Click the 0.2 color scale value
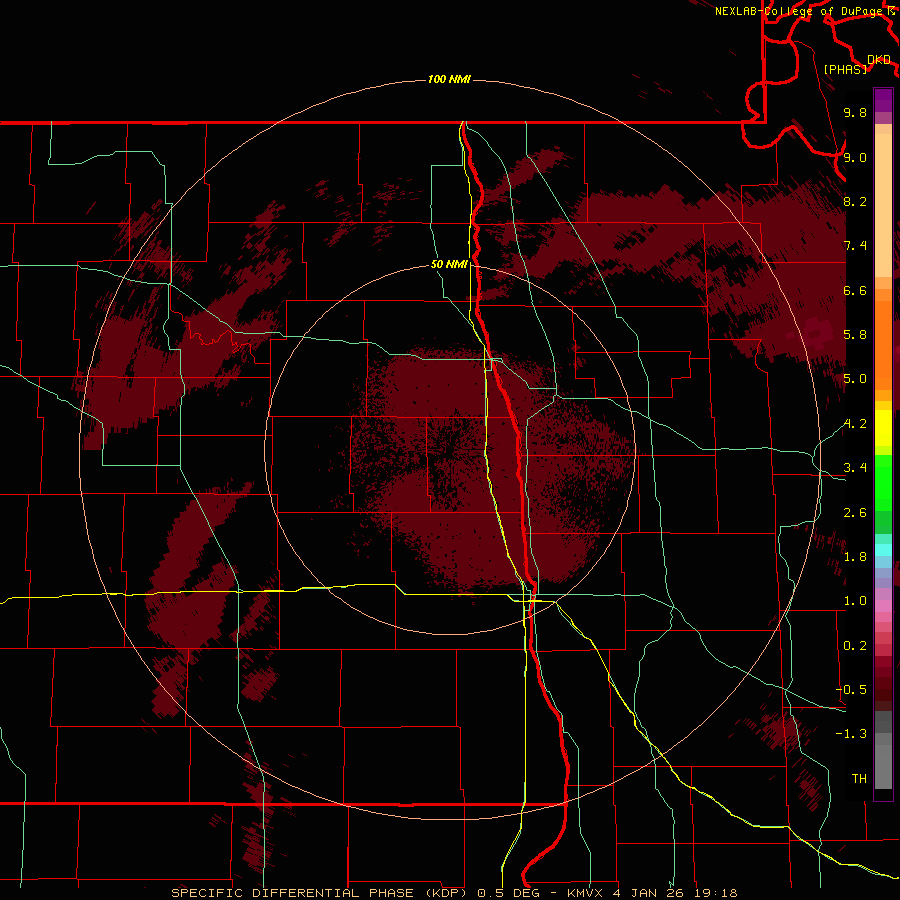This screenshot has width=900, height=900. pyautogui.click(x=855, y=646)
